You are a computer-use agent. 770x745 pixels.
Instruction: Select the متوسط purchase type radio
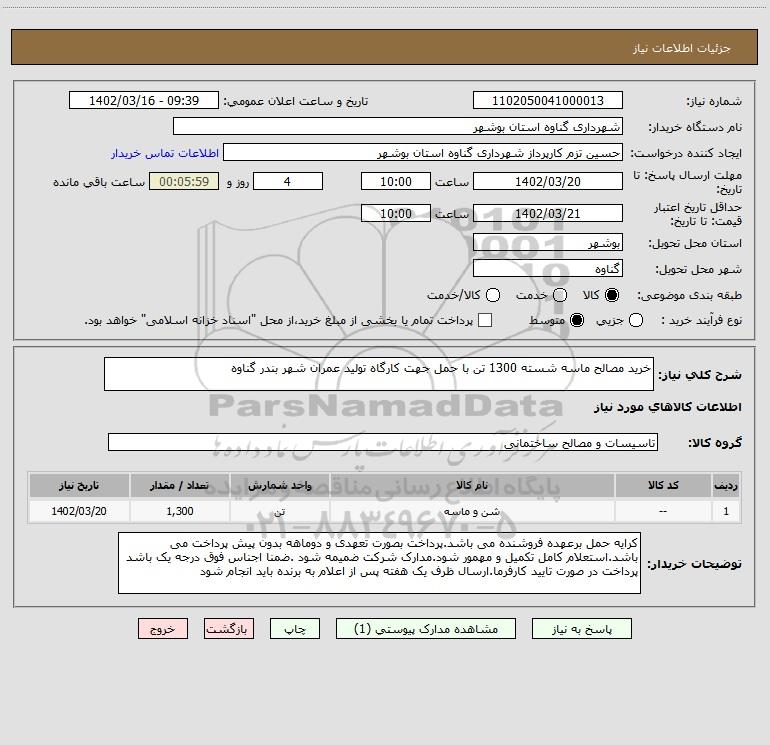[x=577, y=320]
